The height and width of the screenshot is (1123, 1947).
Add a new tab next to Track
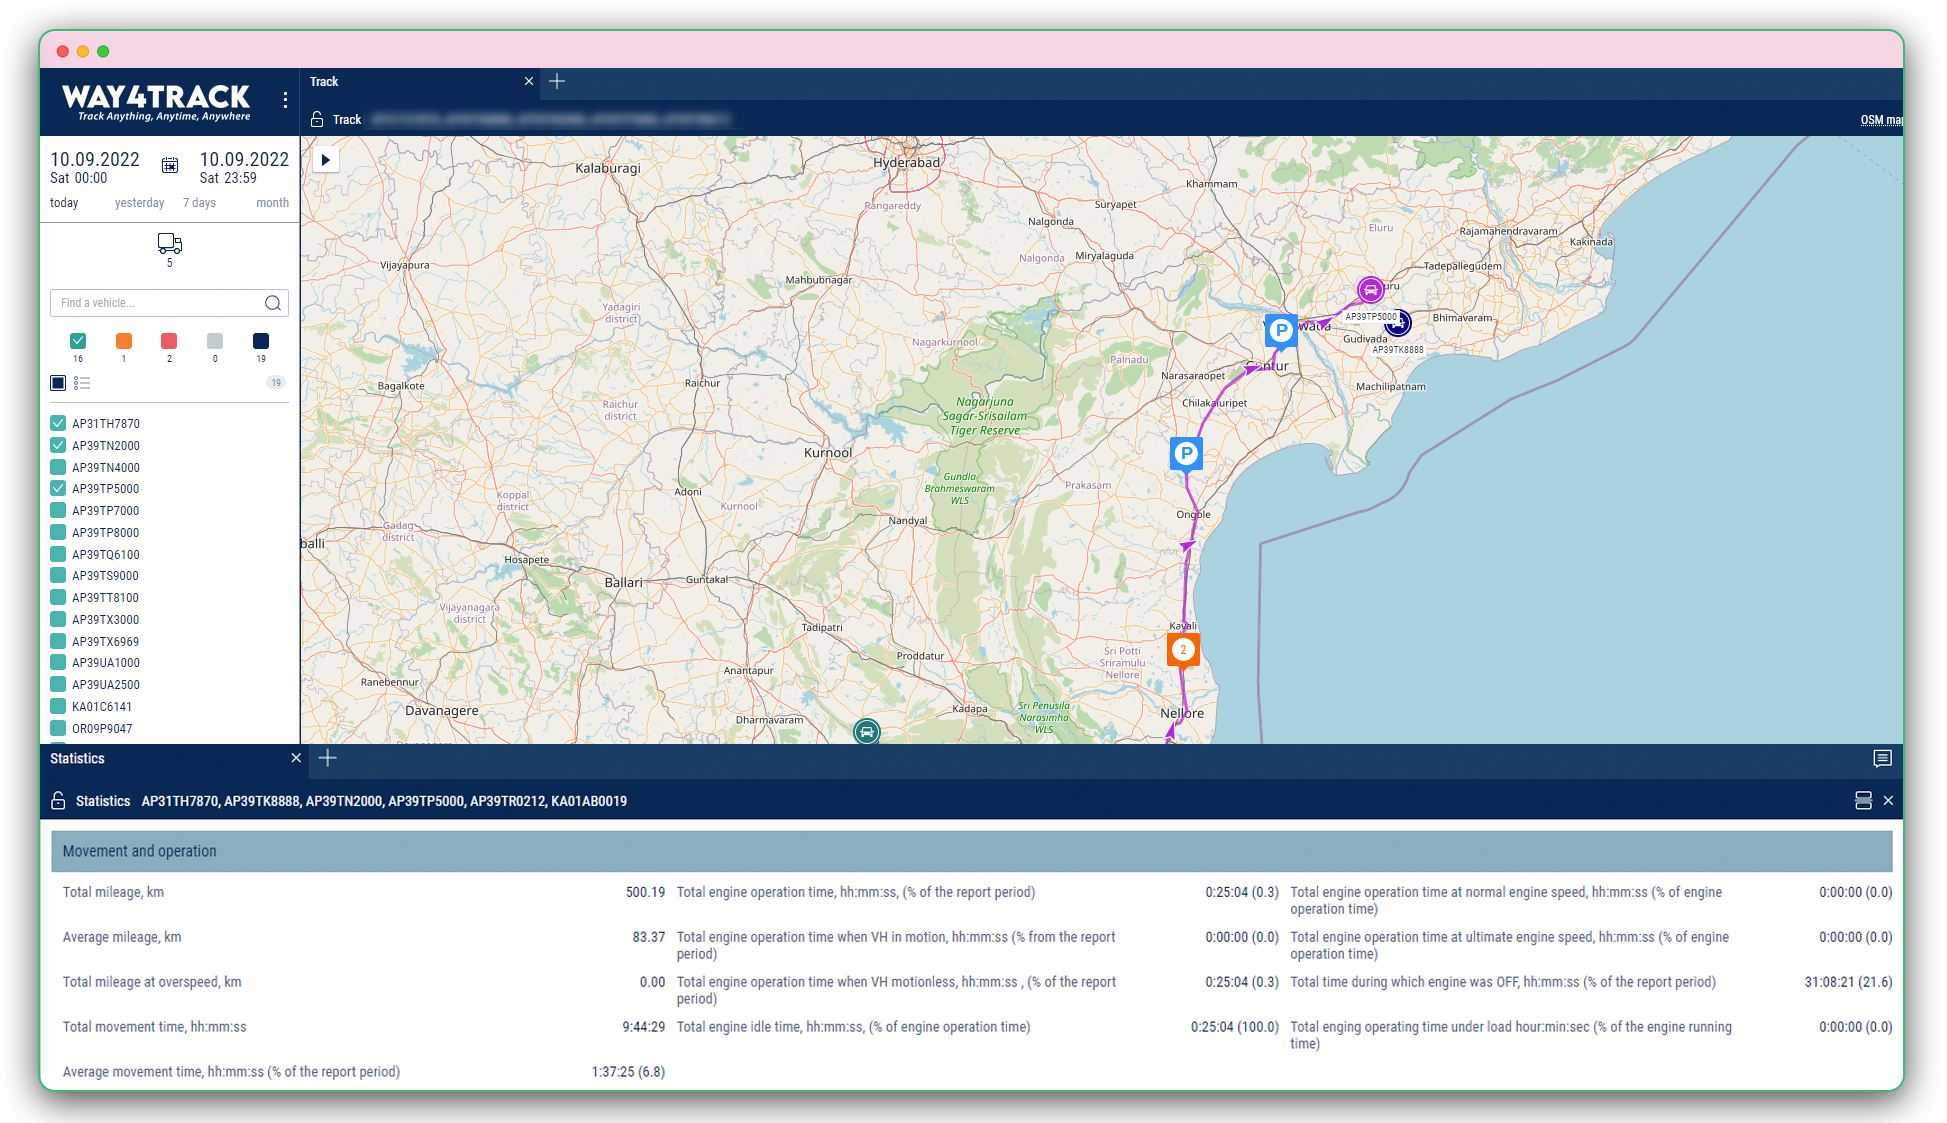coord(557,82)
